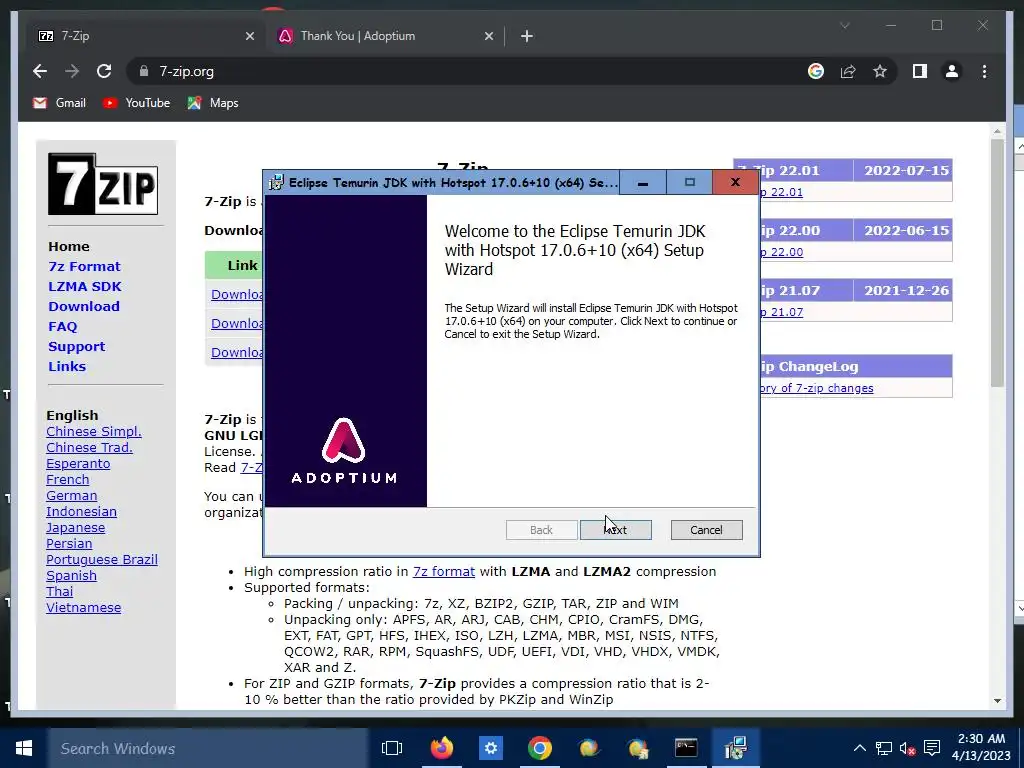Launch Firefox from the taskbar

[441, 748]
